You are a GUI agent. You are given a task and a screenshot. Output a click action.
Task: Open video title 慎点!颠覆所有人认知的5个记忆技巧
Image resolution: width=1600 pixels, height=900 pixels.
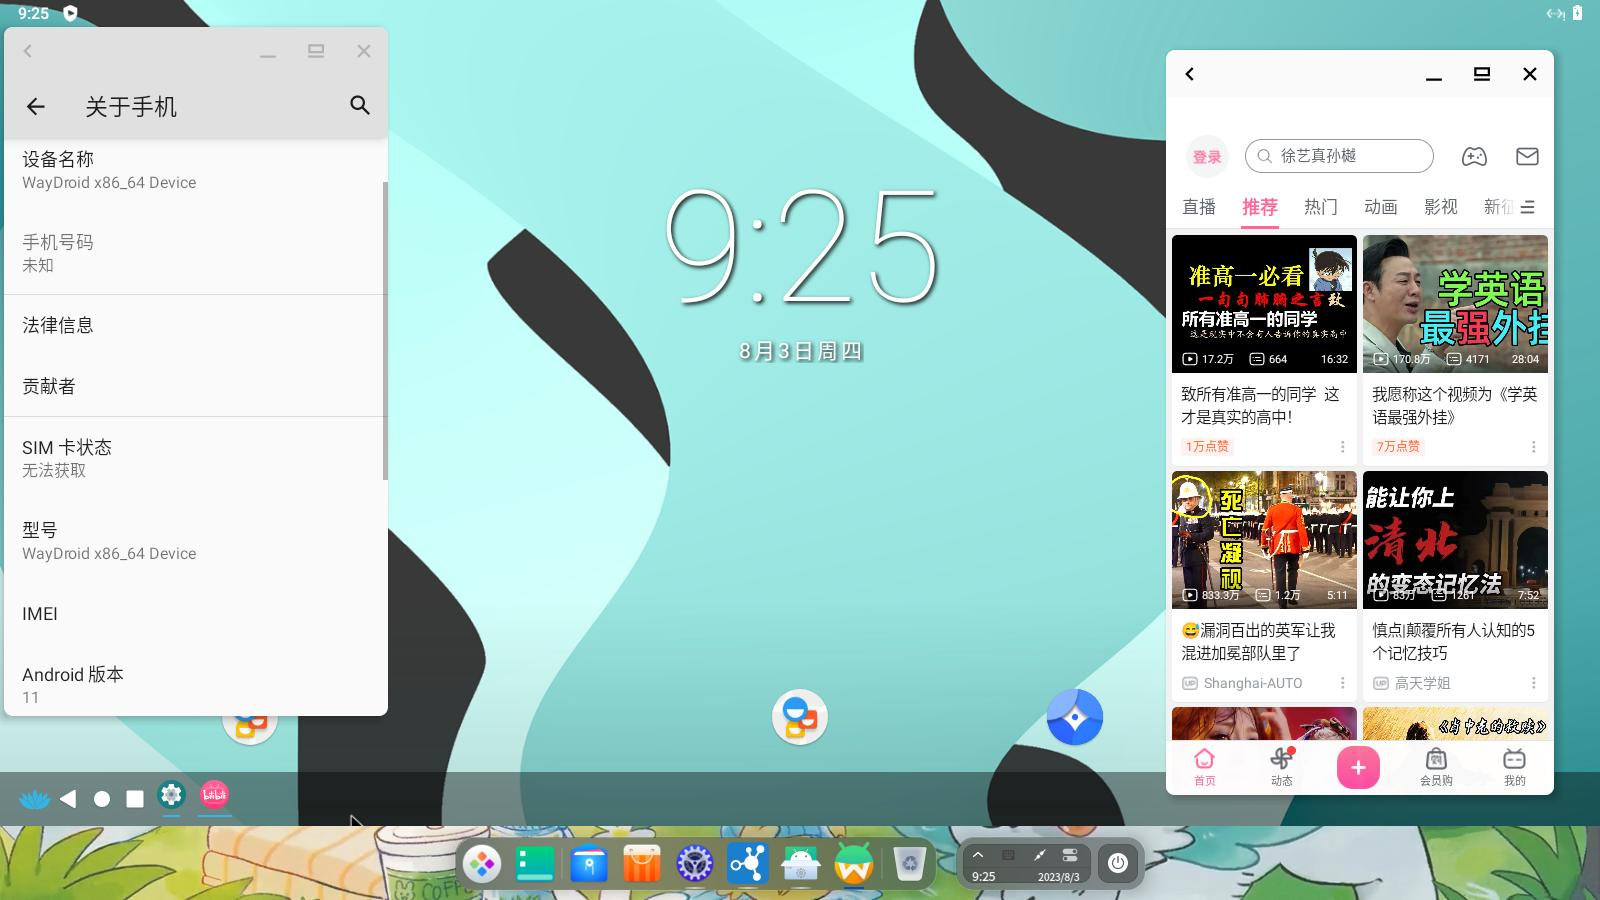pyautogui.click(x=1453, y=642)
